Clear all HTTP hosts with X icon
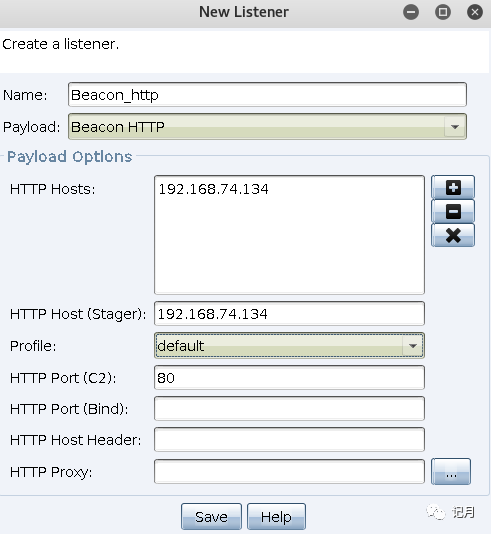491x534 pixels. tap(453, 235)
